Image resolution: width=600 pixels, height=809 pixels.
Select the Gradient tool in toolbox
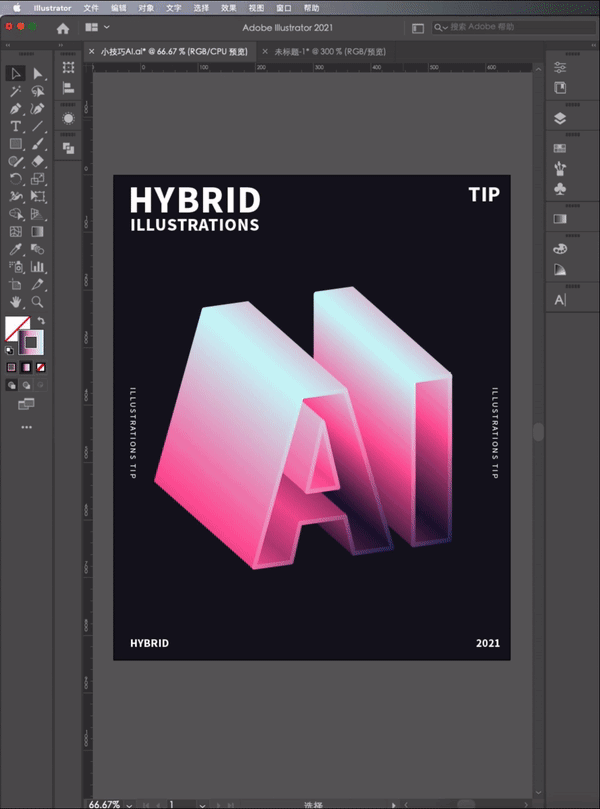[37, 232]
